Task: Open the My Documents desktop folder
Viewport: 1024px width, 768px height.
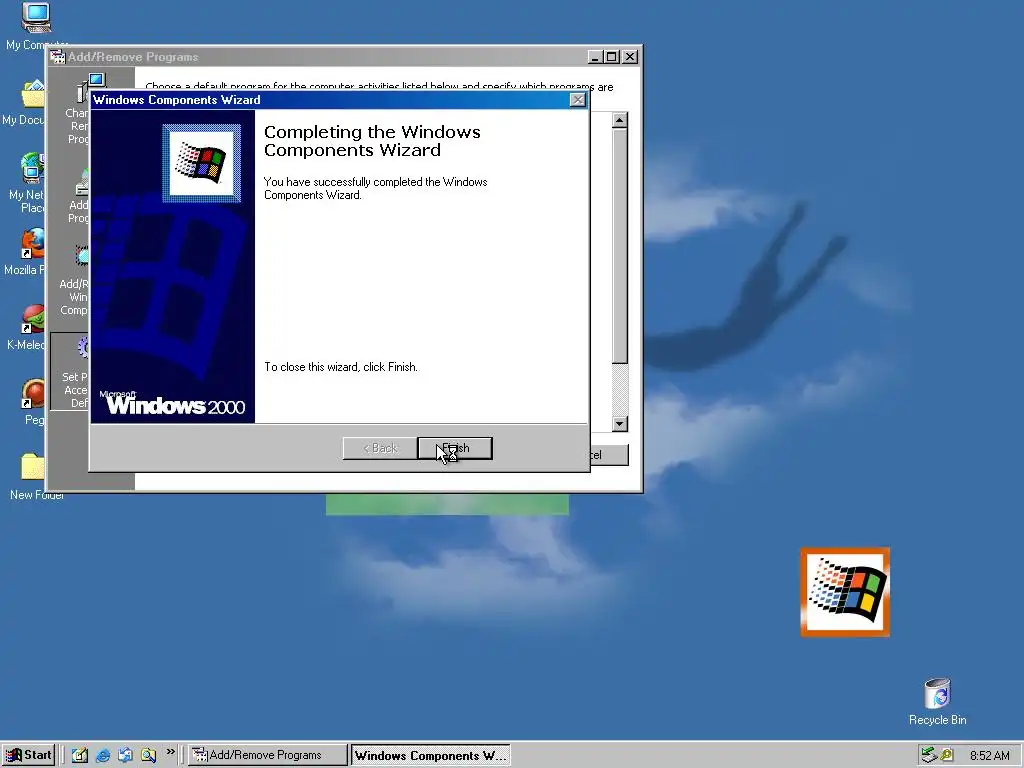Action: [26, 103]
